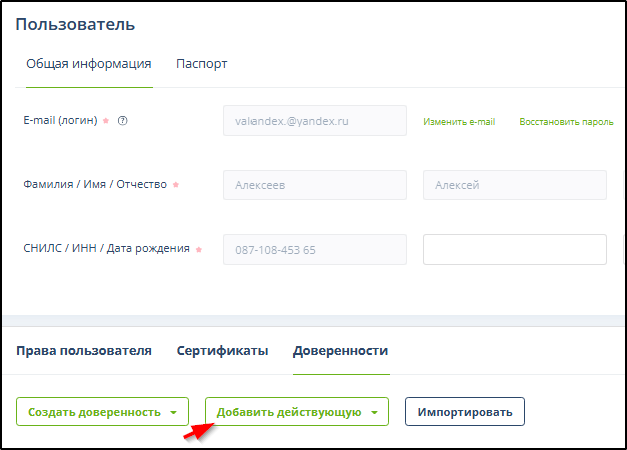Open the Паспорт tab
The width and height of the screenshot is (627, 450).
click(202, 64)
